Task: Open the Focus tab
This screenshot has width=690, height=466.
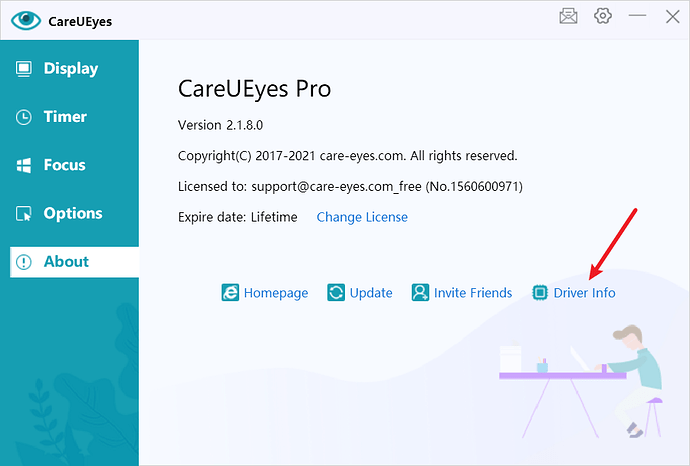Action: click(x=64, y=165)
